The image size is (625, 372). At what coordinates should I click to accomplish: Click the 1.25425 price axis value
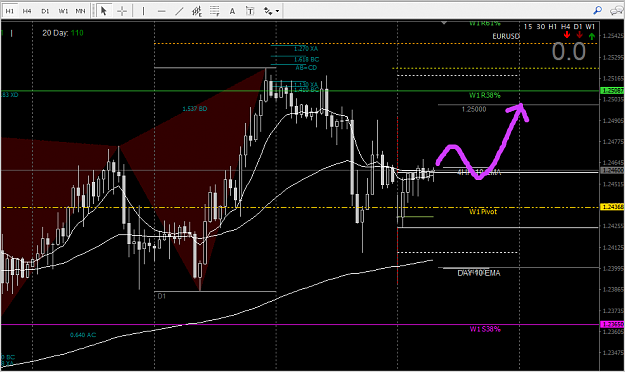(613, 36)
